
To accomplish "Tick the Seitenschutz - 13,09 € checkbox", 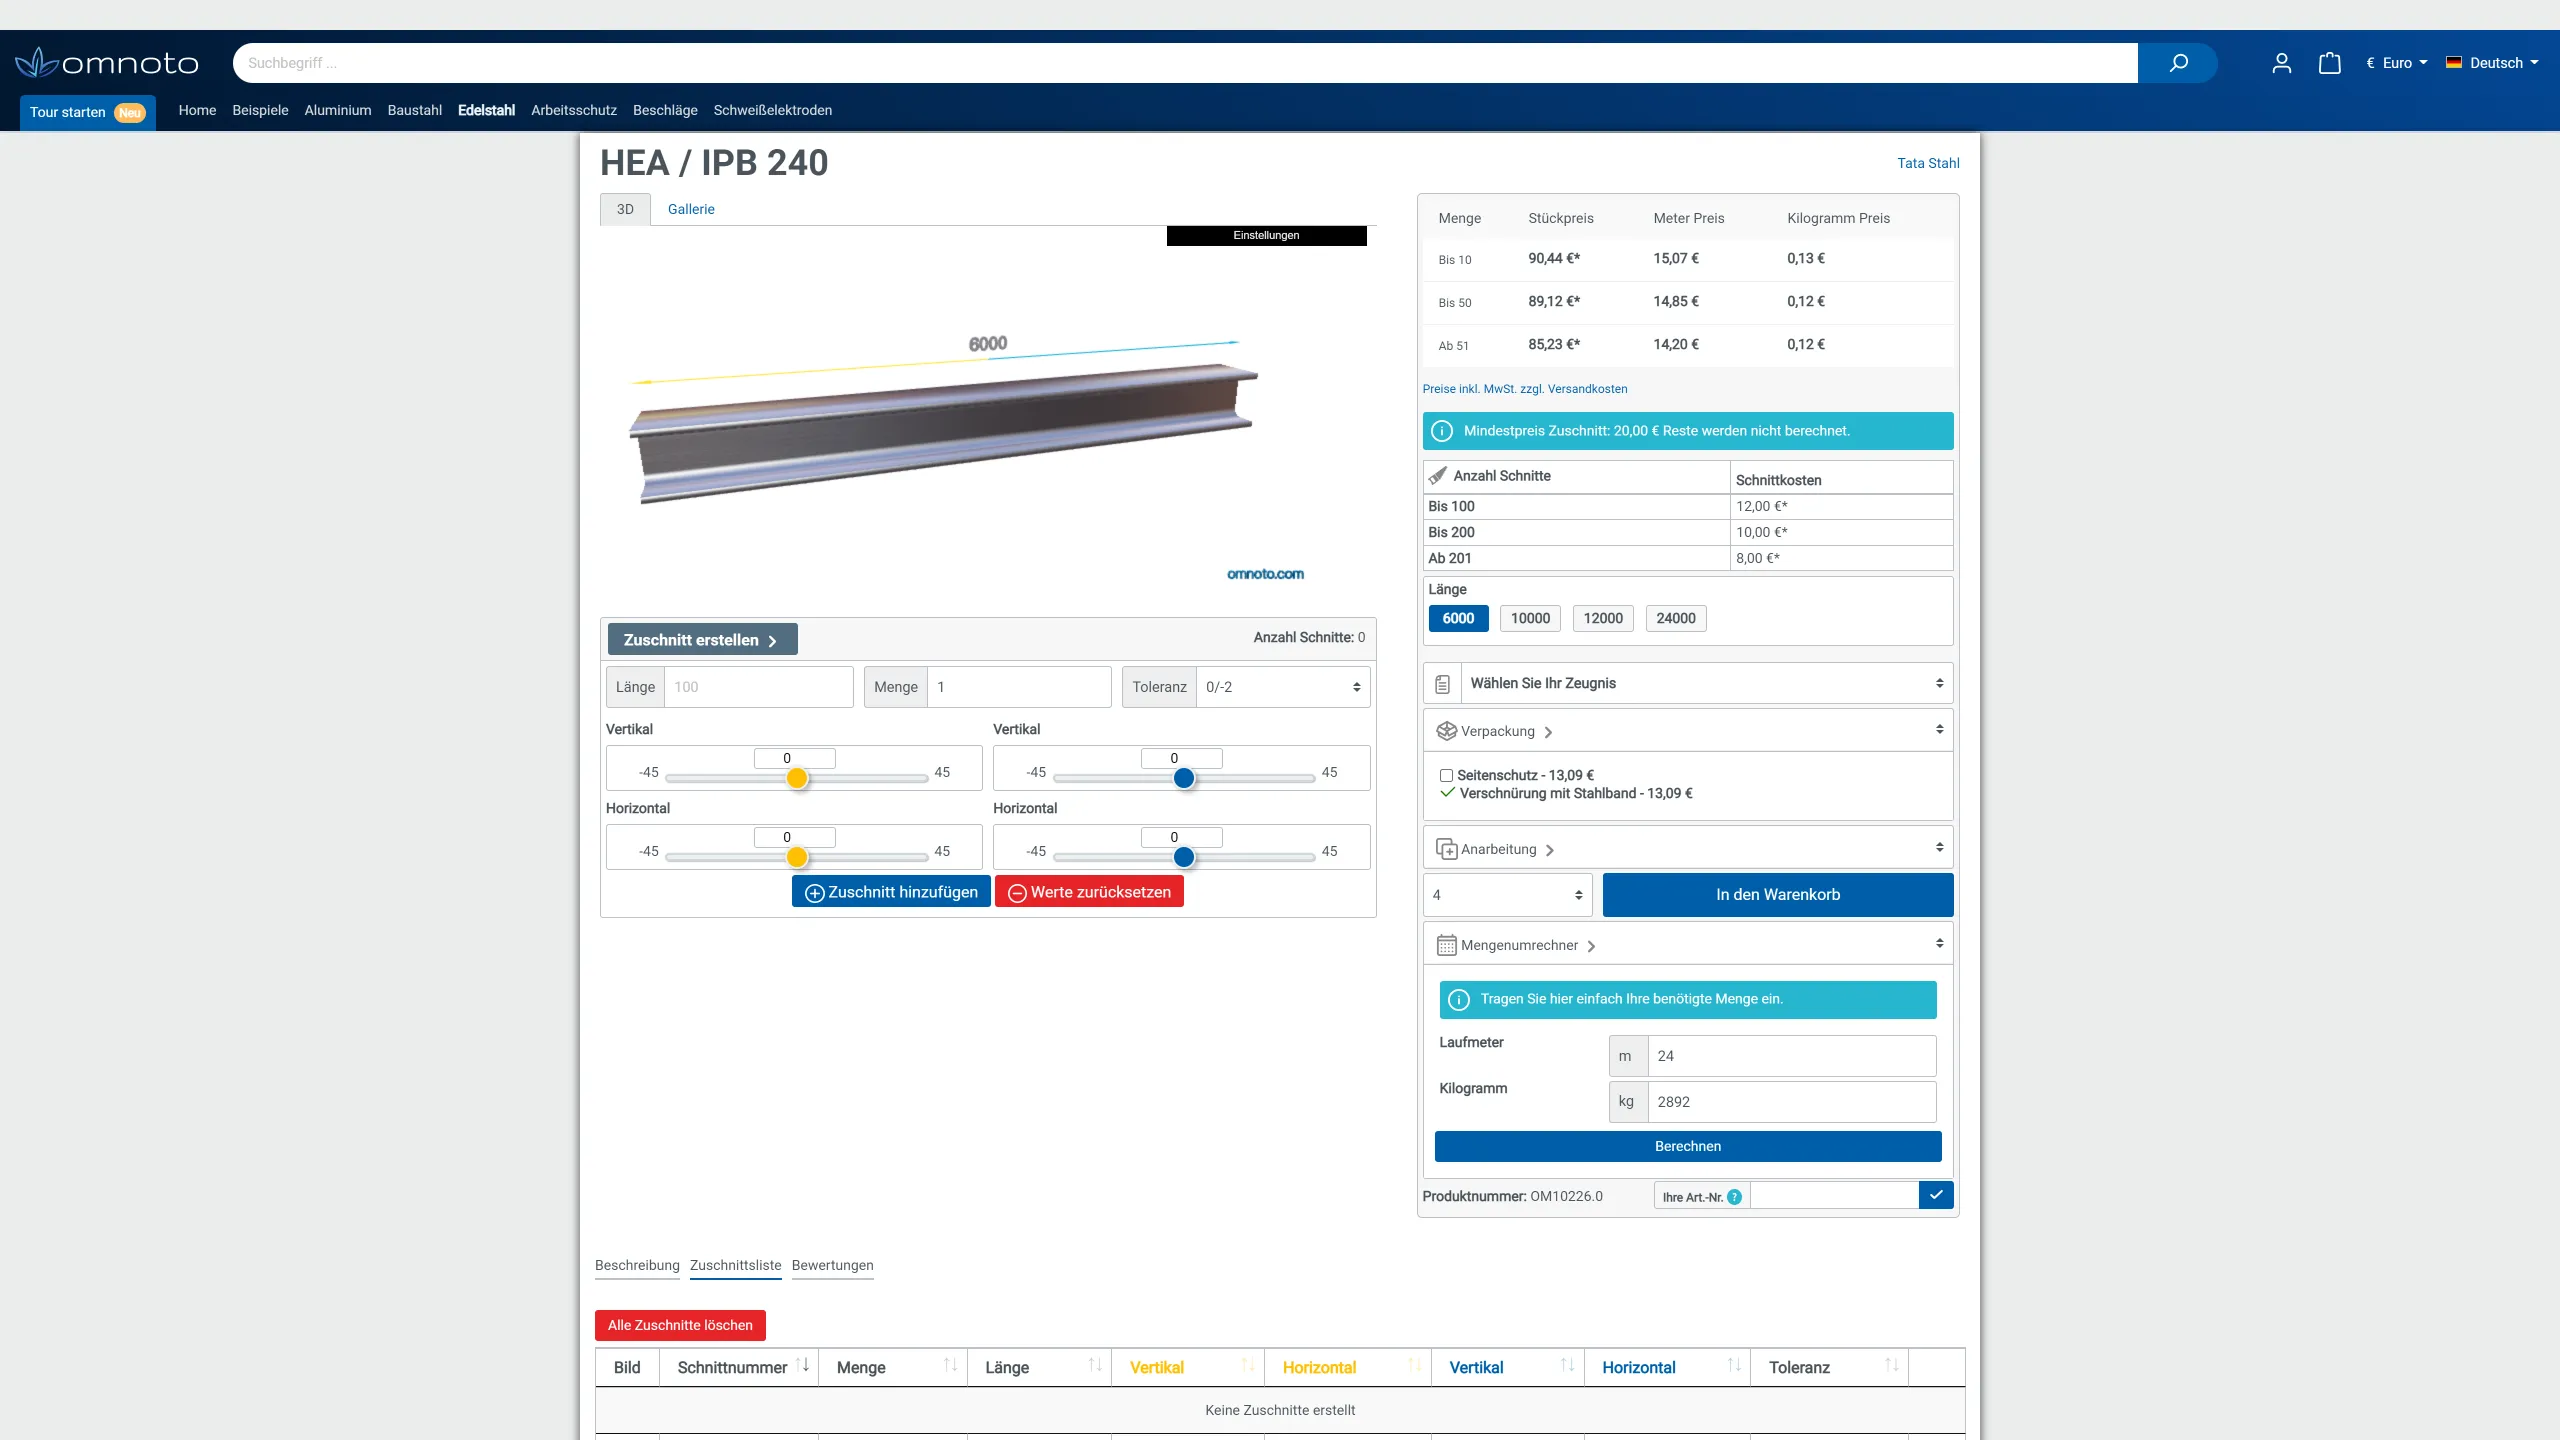I will click(x=1446, y=775).
